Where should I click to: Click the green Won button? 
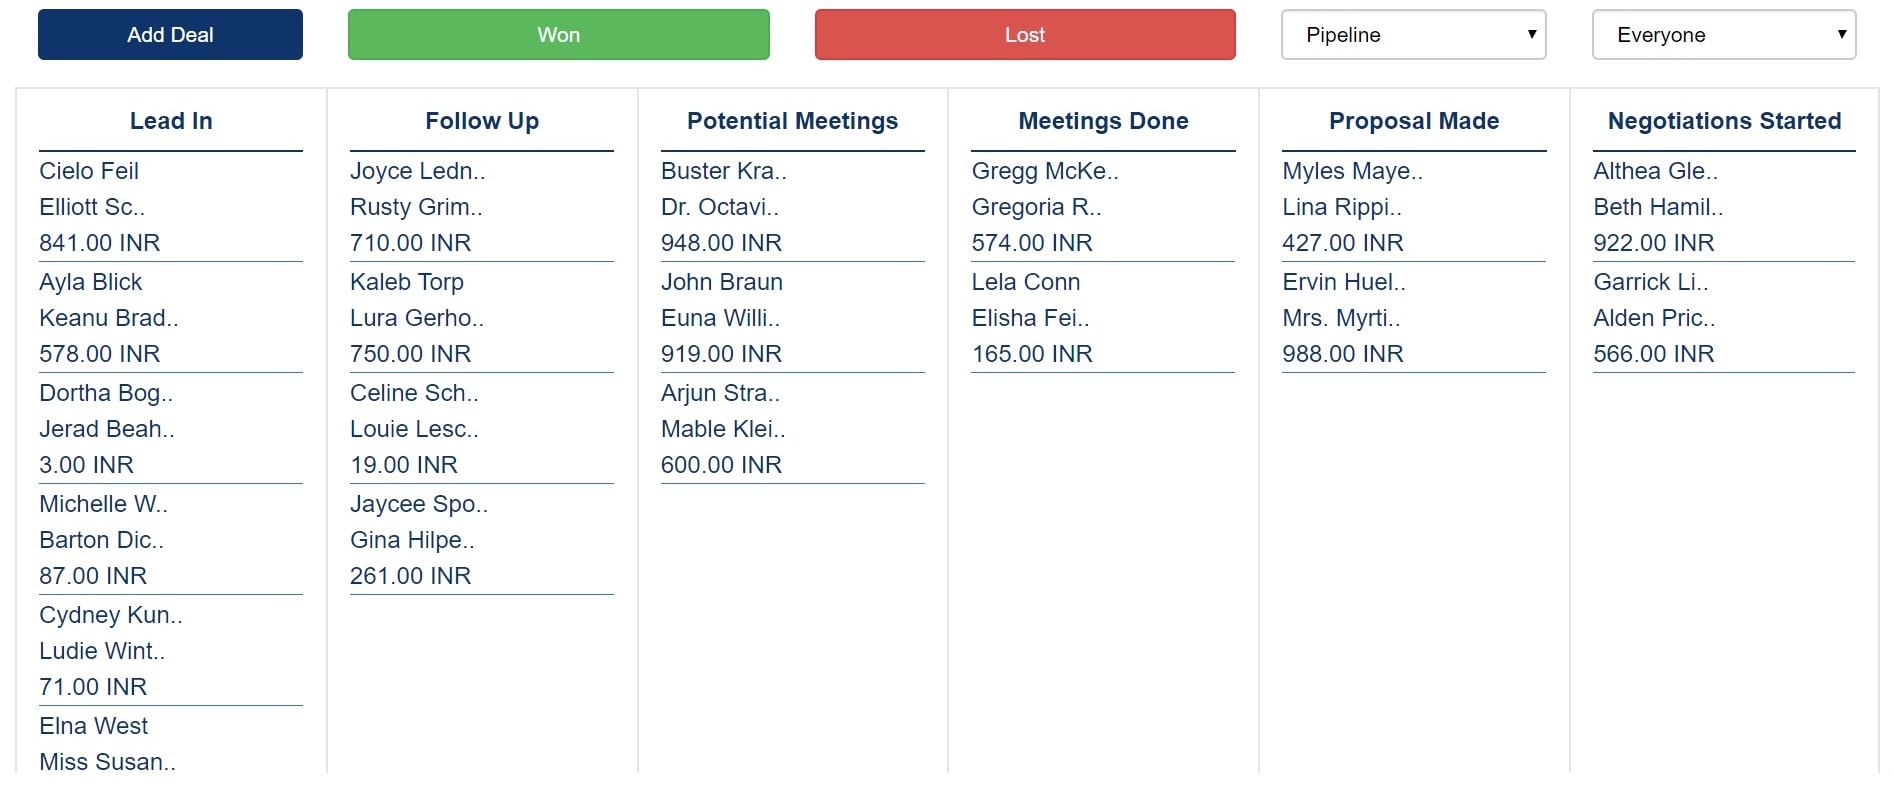[557, 34]
